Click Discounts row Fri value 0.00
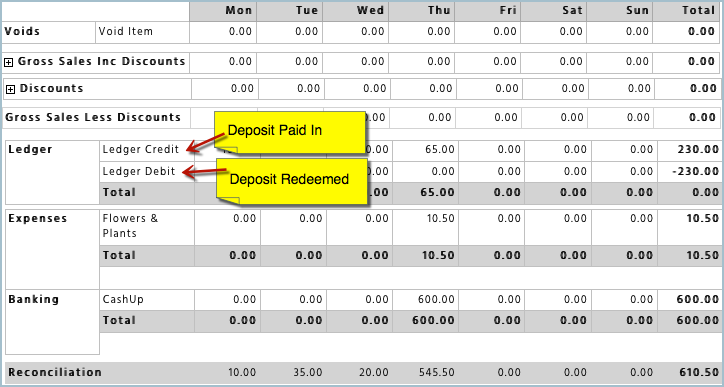724x387 pixels. [507, 88]
